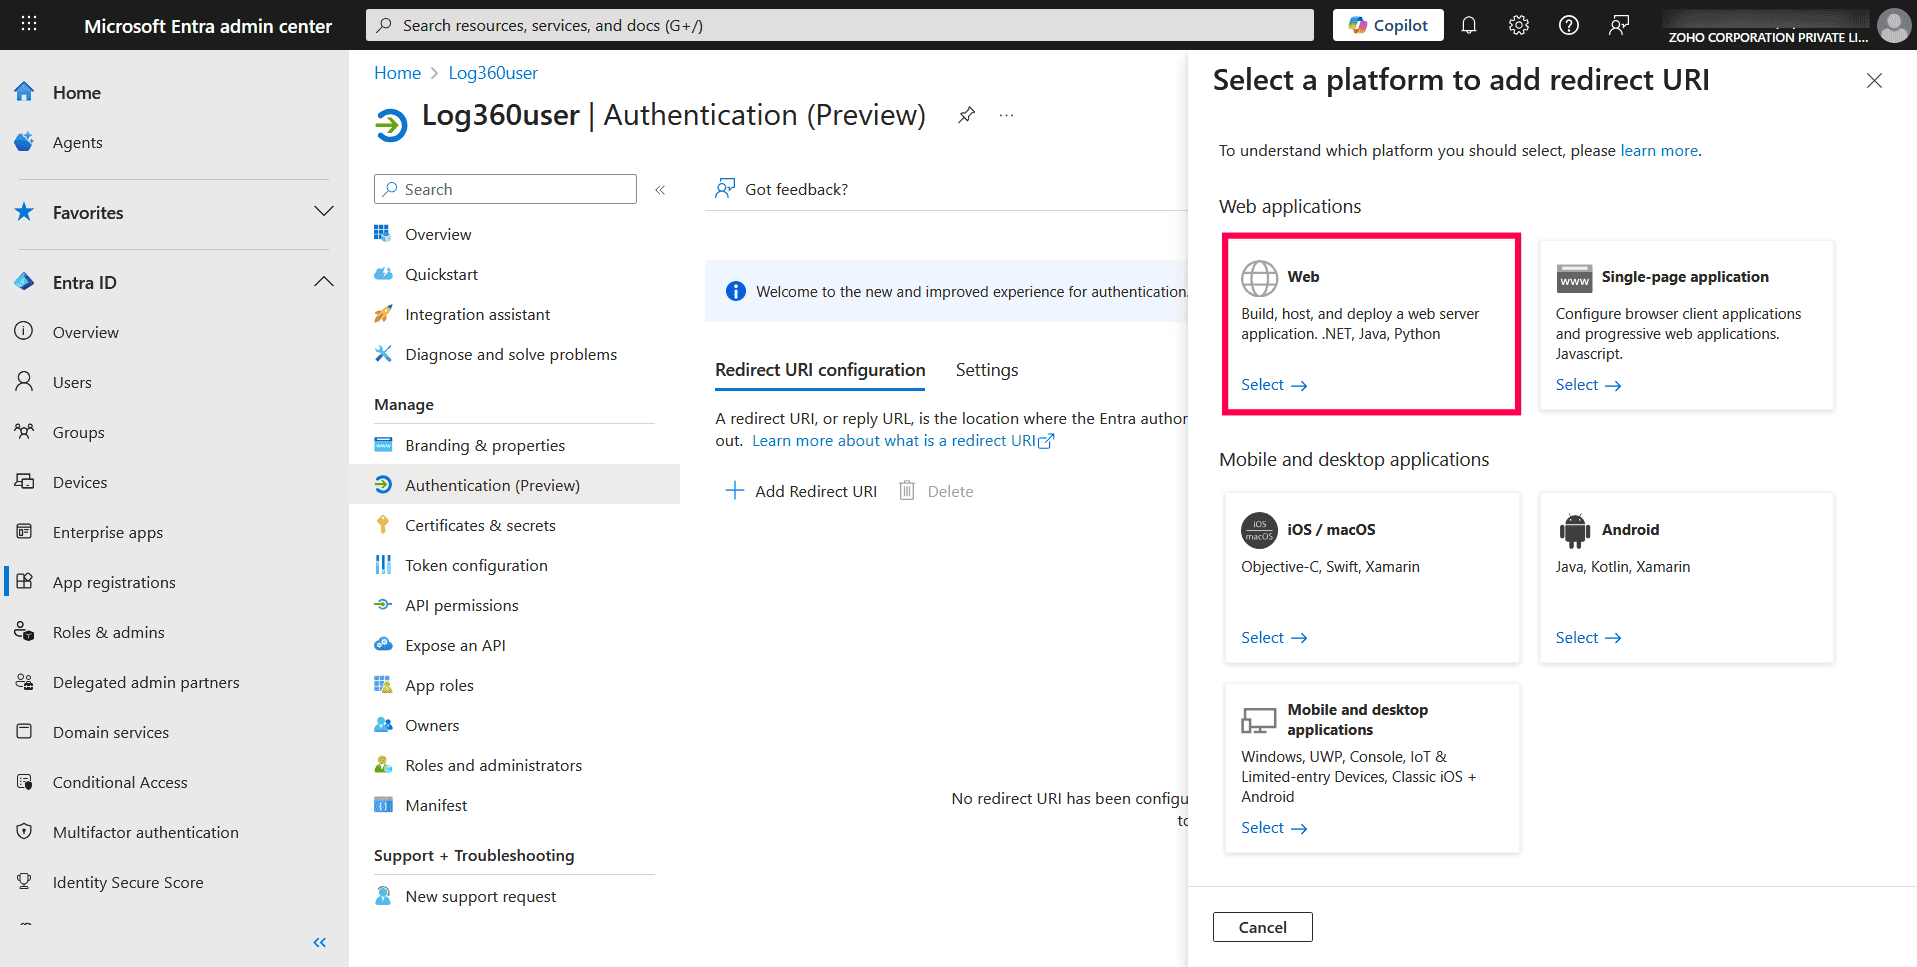The width and height of the screenshot is (1917, 967).
Task: Click the Delete trash icon
Action: coord(906,490)
